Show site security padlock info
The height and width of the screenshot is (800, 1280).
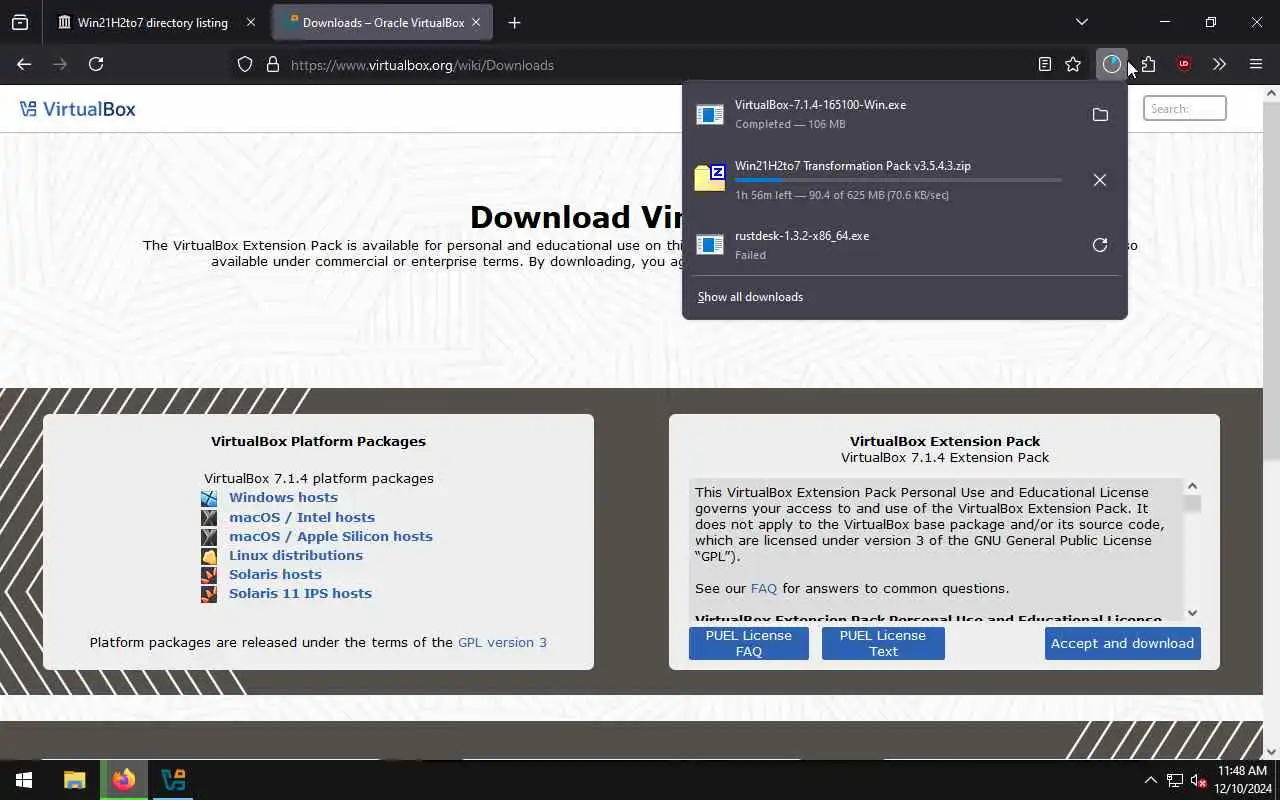click(272, 65)
